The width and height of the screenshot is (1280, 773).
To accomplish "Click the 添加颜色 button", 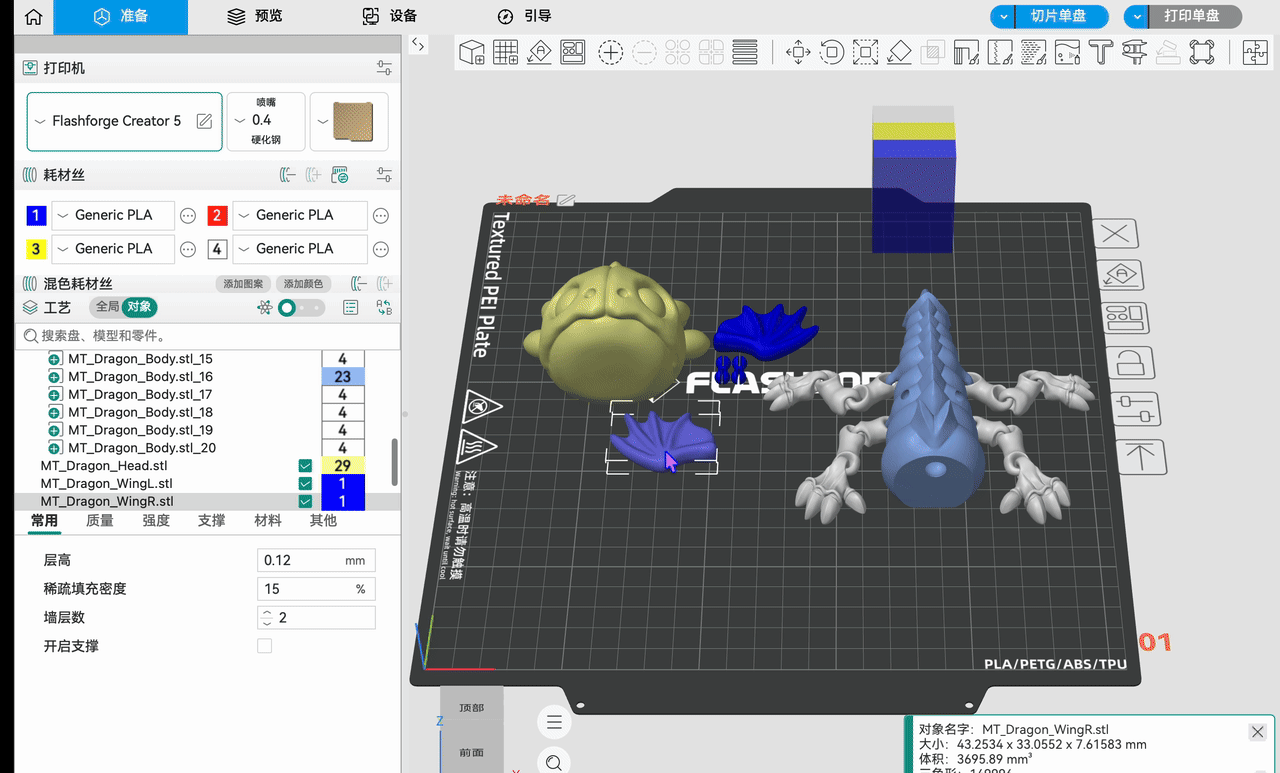I will 302,284.
